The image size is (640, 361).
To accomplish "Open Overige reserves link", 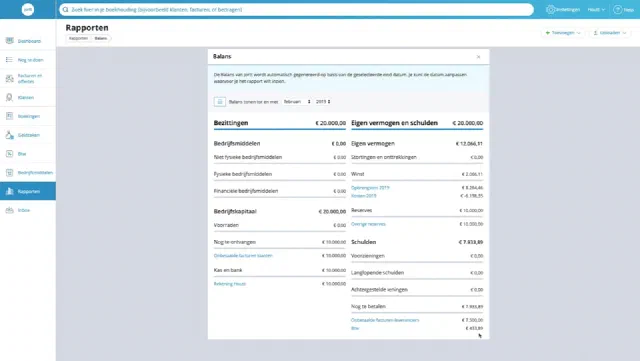I will click(368, 224).
